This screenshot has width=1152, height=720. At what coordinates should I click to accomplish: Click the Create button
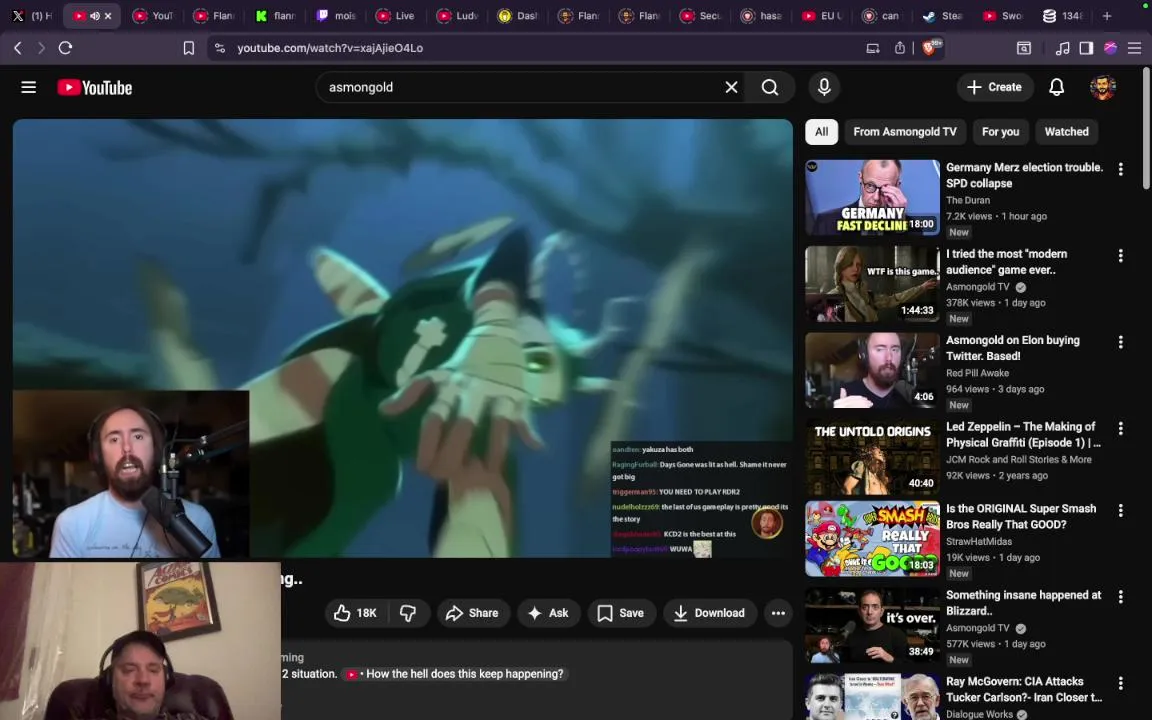point(994,87)
